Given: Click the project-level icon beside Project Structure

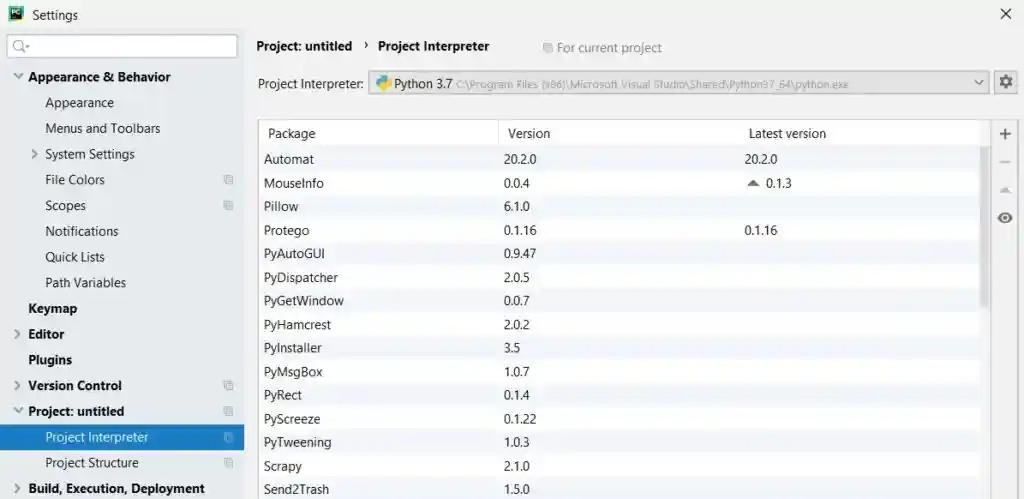Looking at the screenshot, I should click(x=228, y=463).
